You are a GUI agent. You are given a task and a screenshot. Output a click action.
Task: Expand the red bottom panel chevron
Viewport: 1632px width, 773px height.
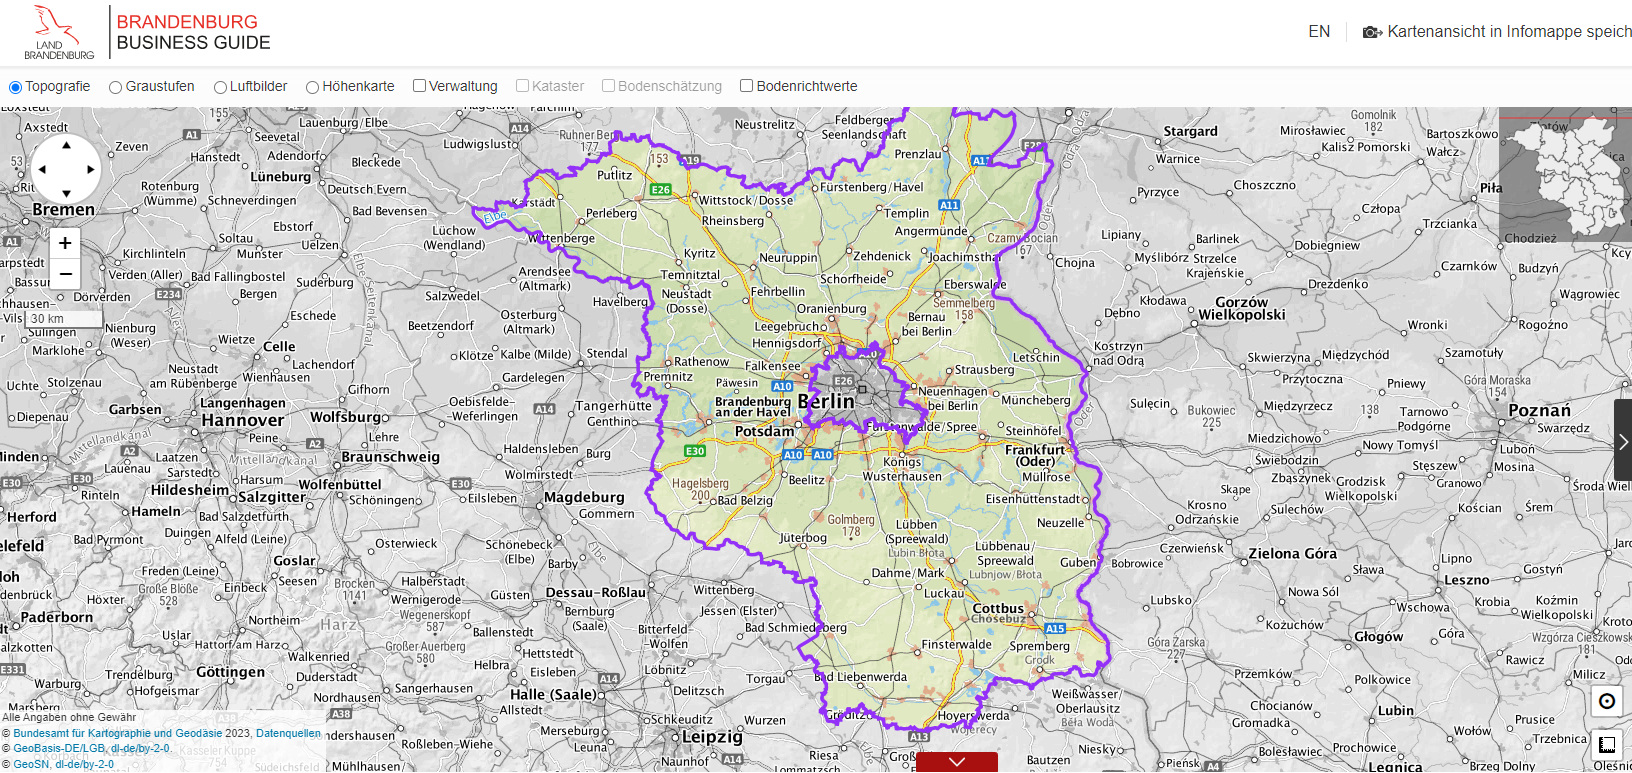coord(956,762)
